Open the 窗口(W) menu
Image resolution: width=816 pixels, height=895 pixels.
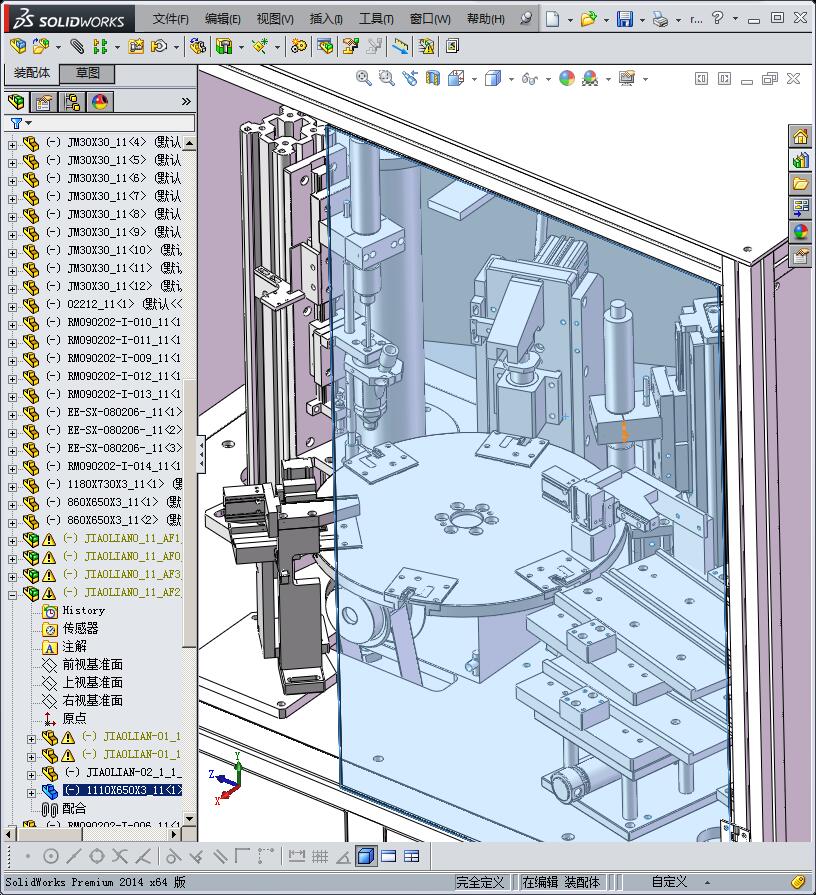coord(430,19)
